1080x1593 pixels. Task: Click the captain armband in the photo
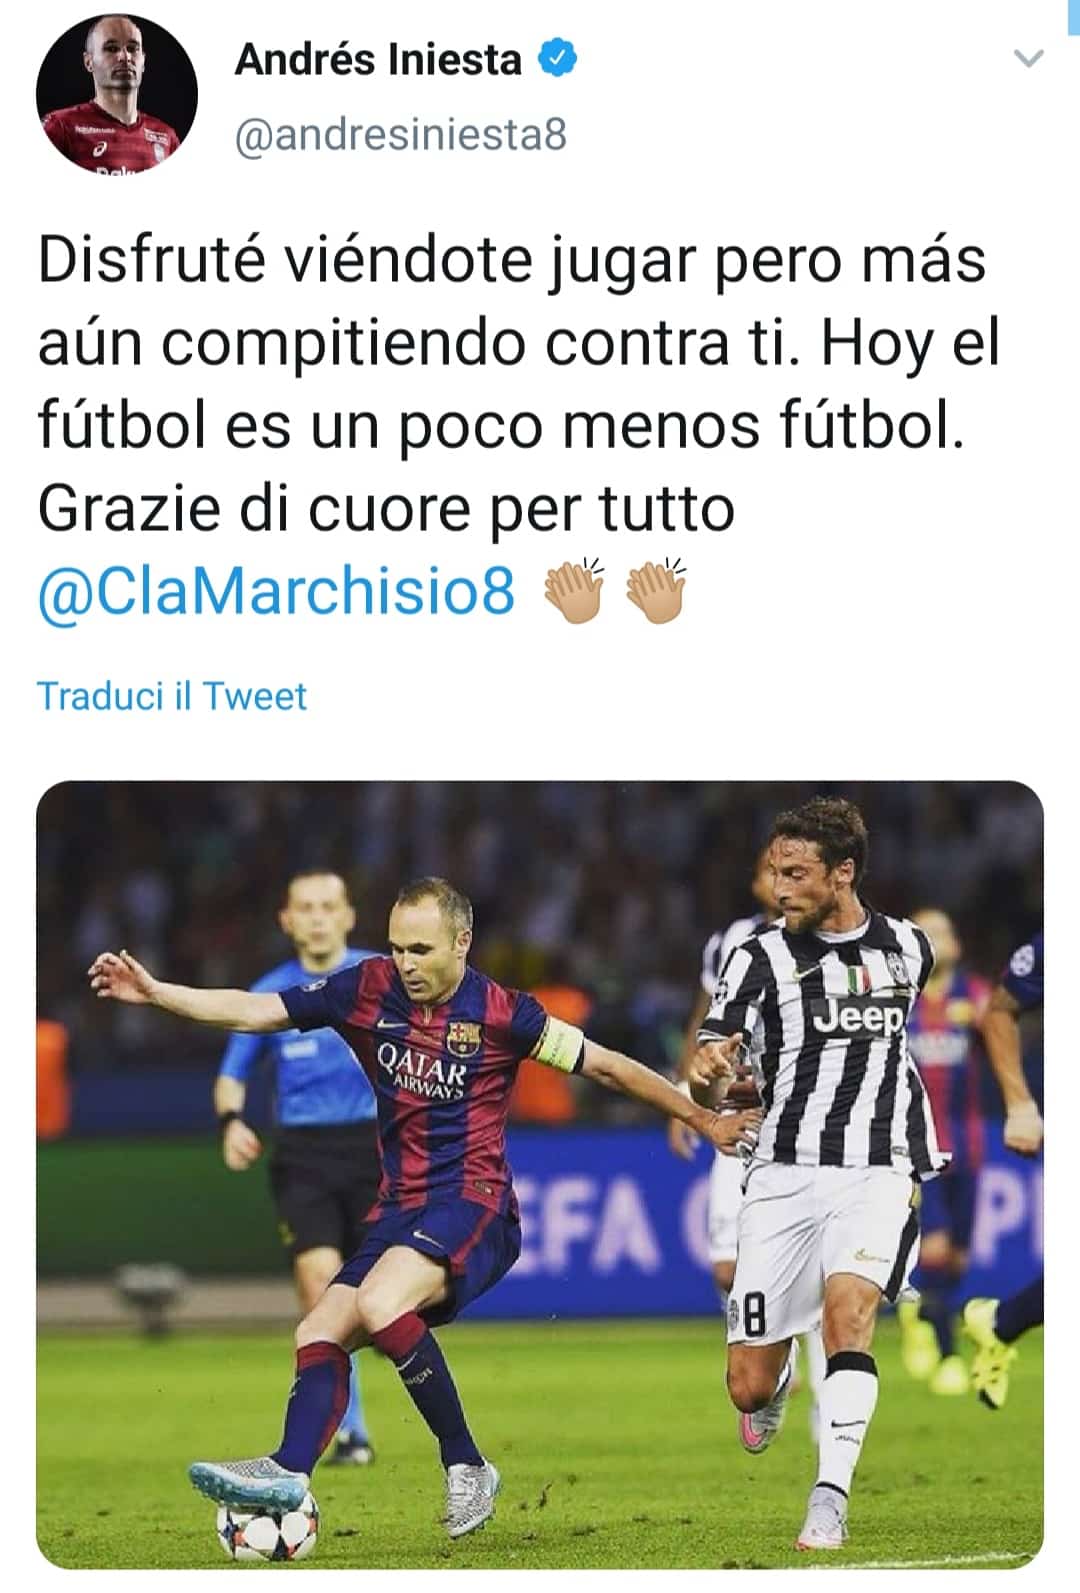[x=559, y=1047]
